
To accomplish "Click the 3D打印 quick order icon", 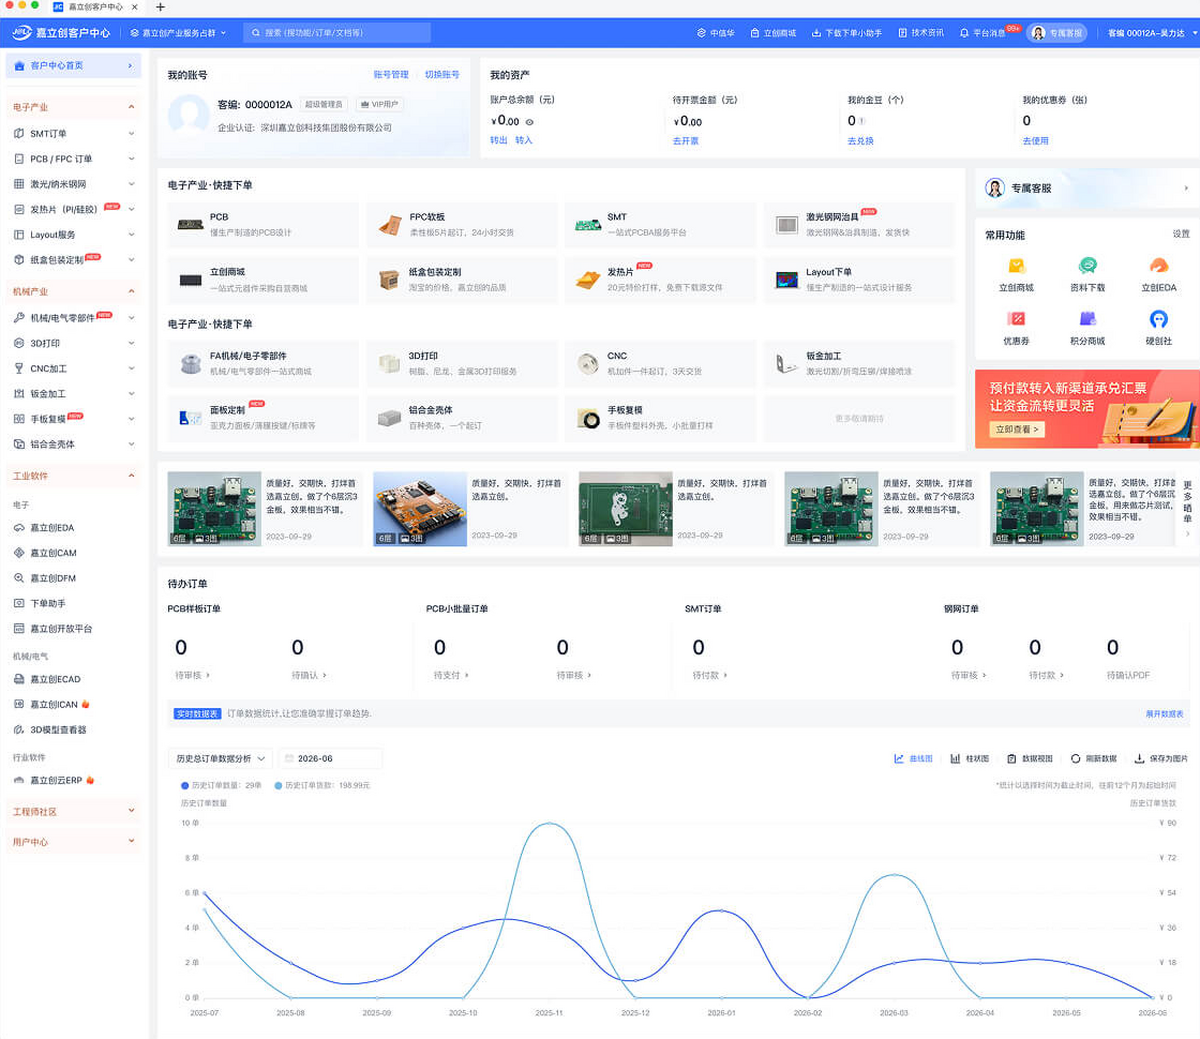I will (389, 364).
